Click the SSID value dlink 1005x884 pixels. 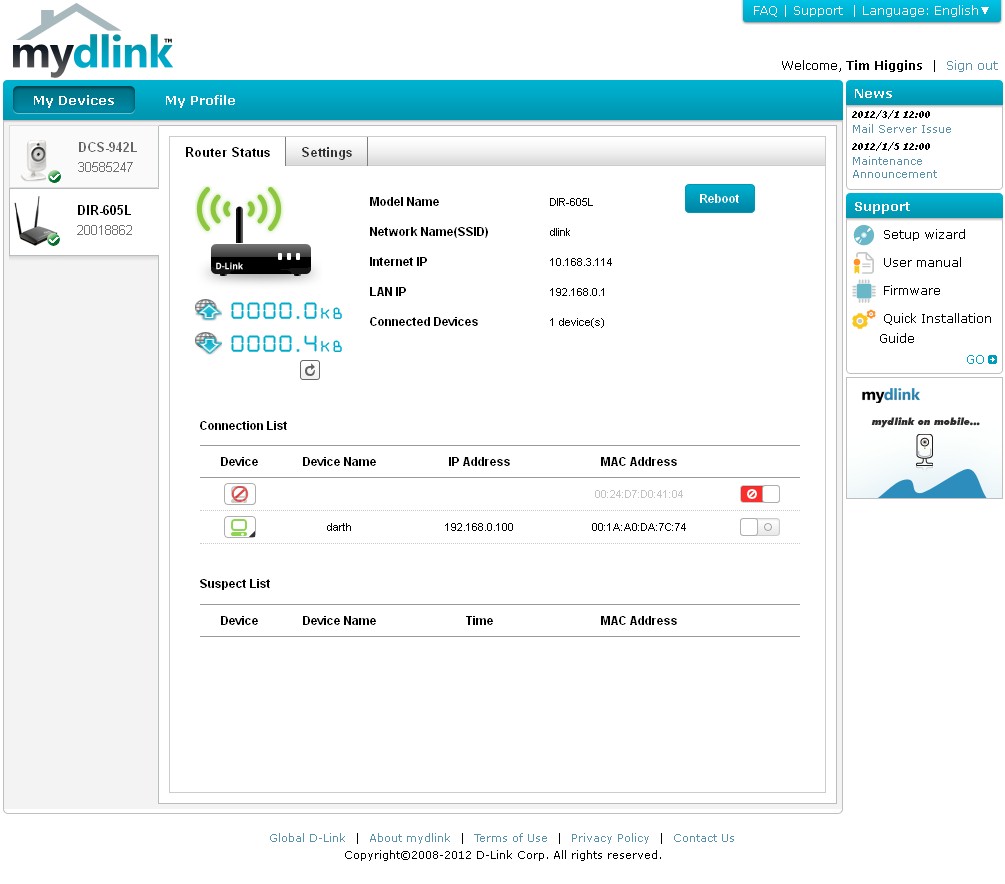560,232
